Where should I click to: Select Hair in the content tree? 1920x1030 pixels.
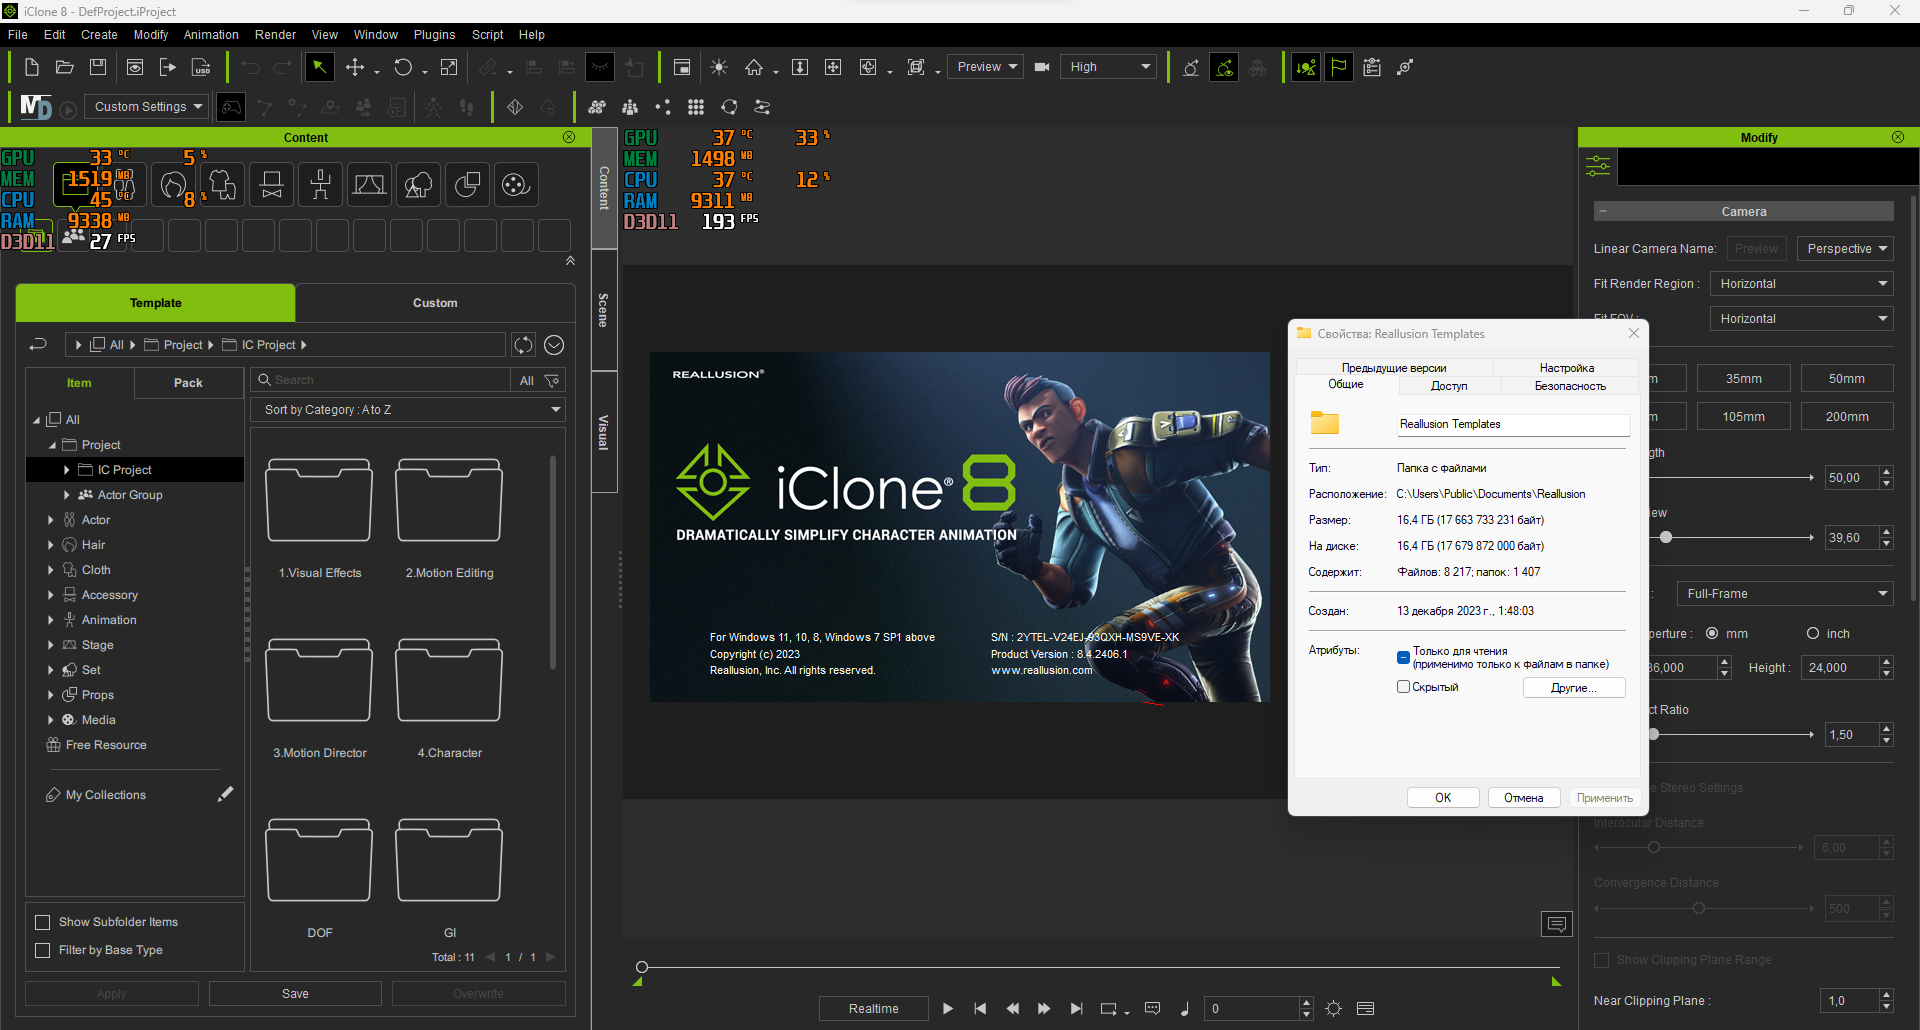[93, 545]
